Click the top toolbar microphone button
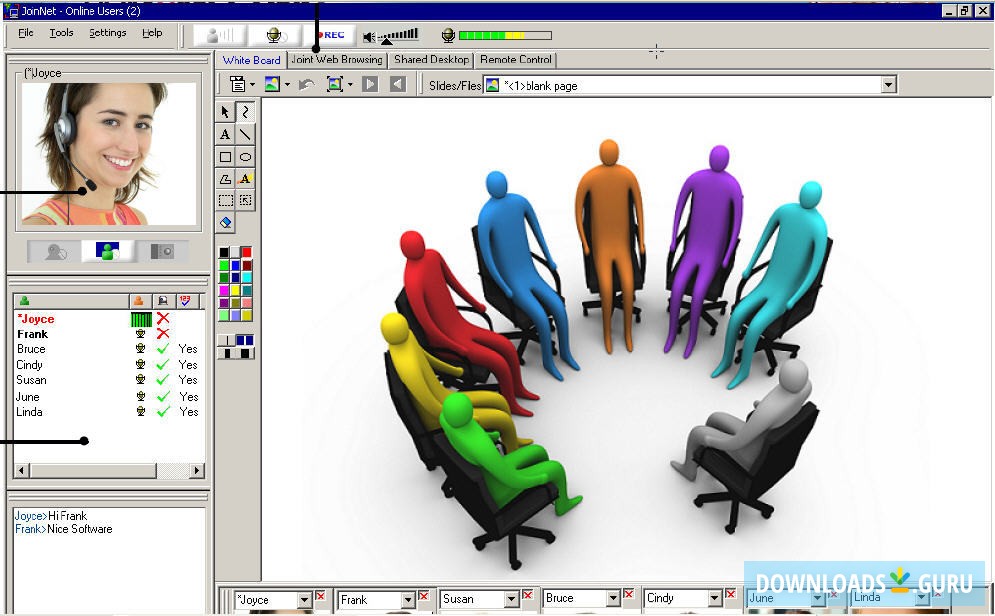Viewport: 995px width, 616px height. pyautogui.click(x=275, y=36)
